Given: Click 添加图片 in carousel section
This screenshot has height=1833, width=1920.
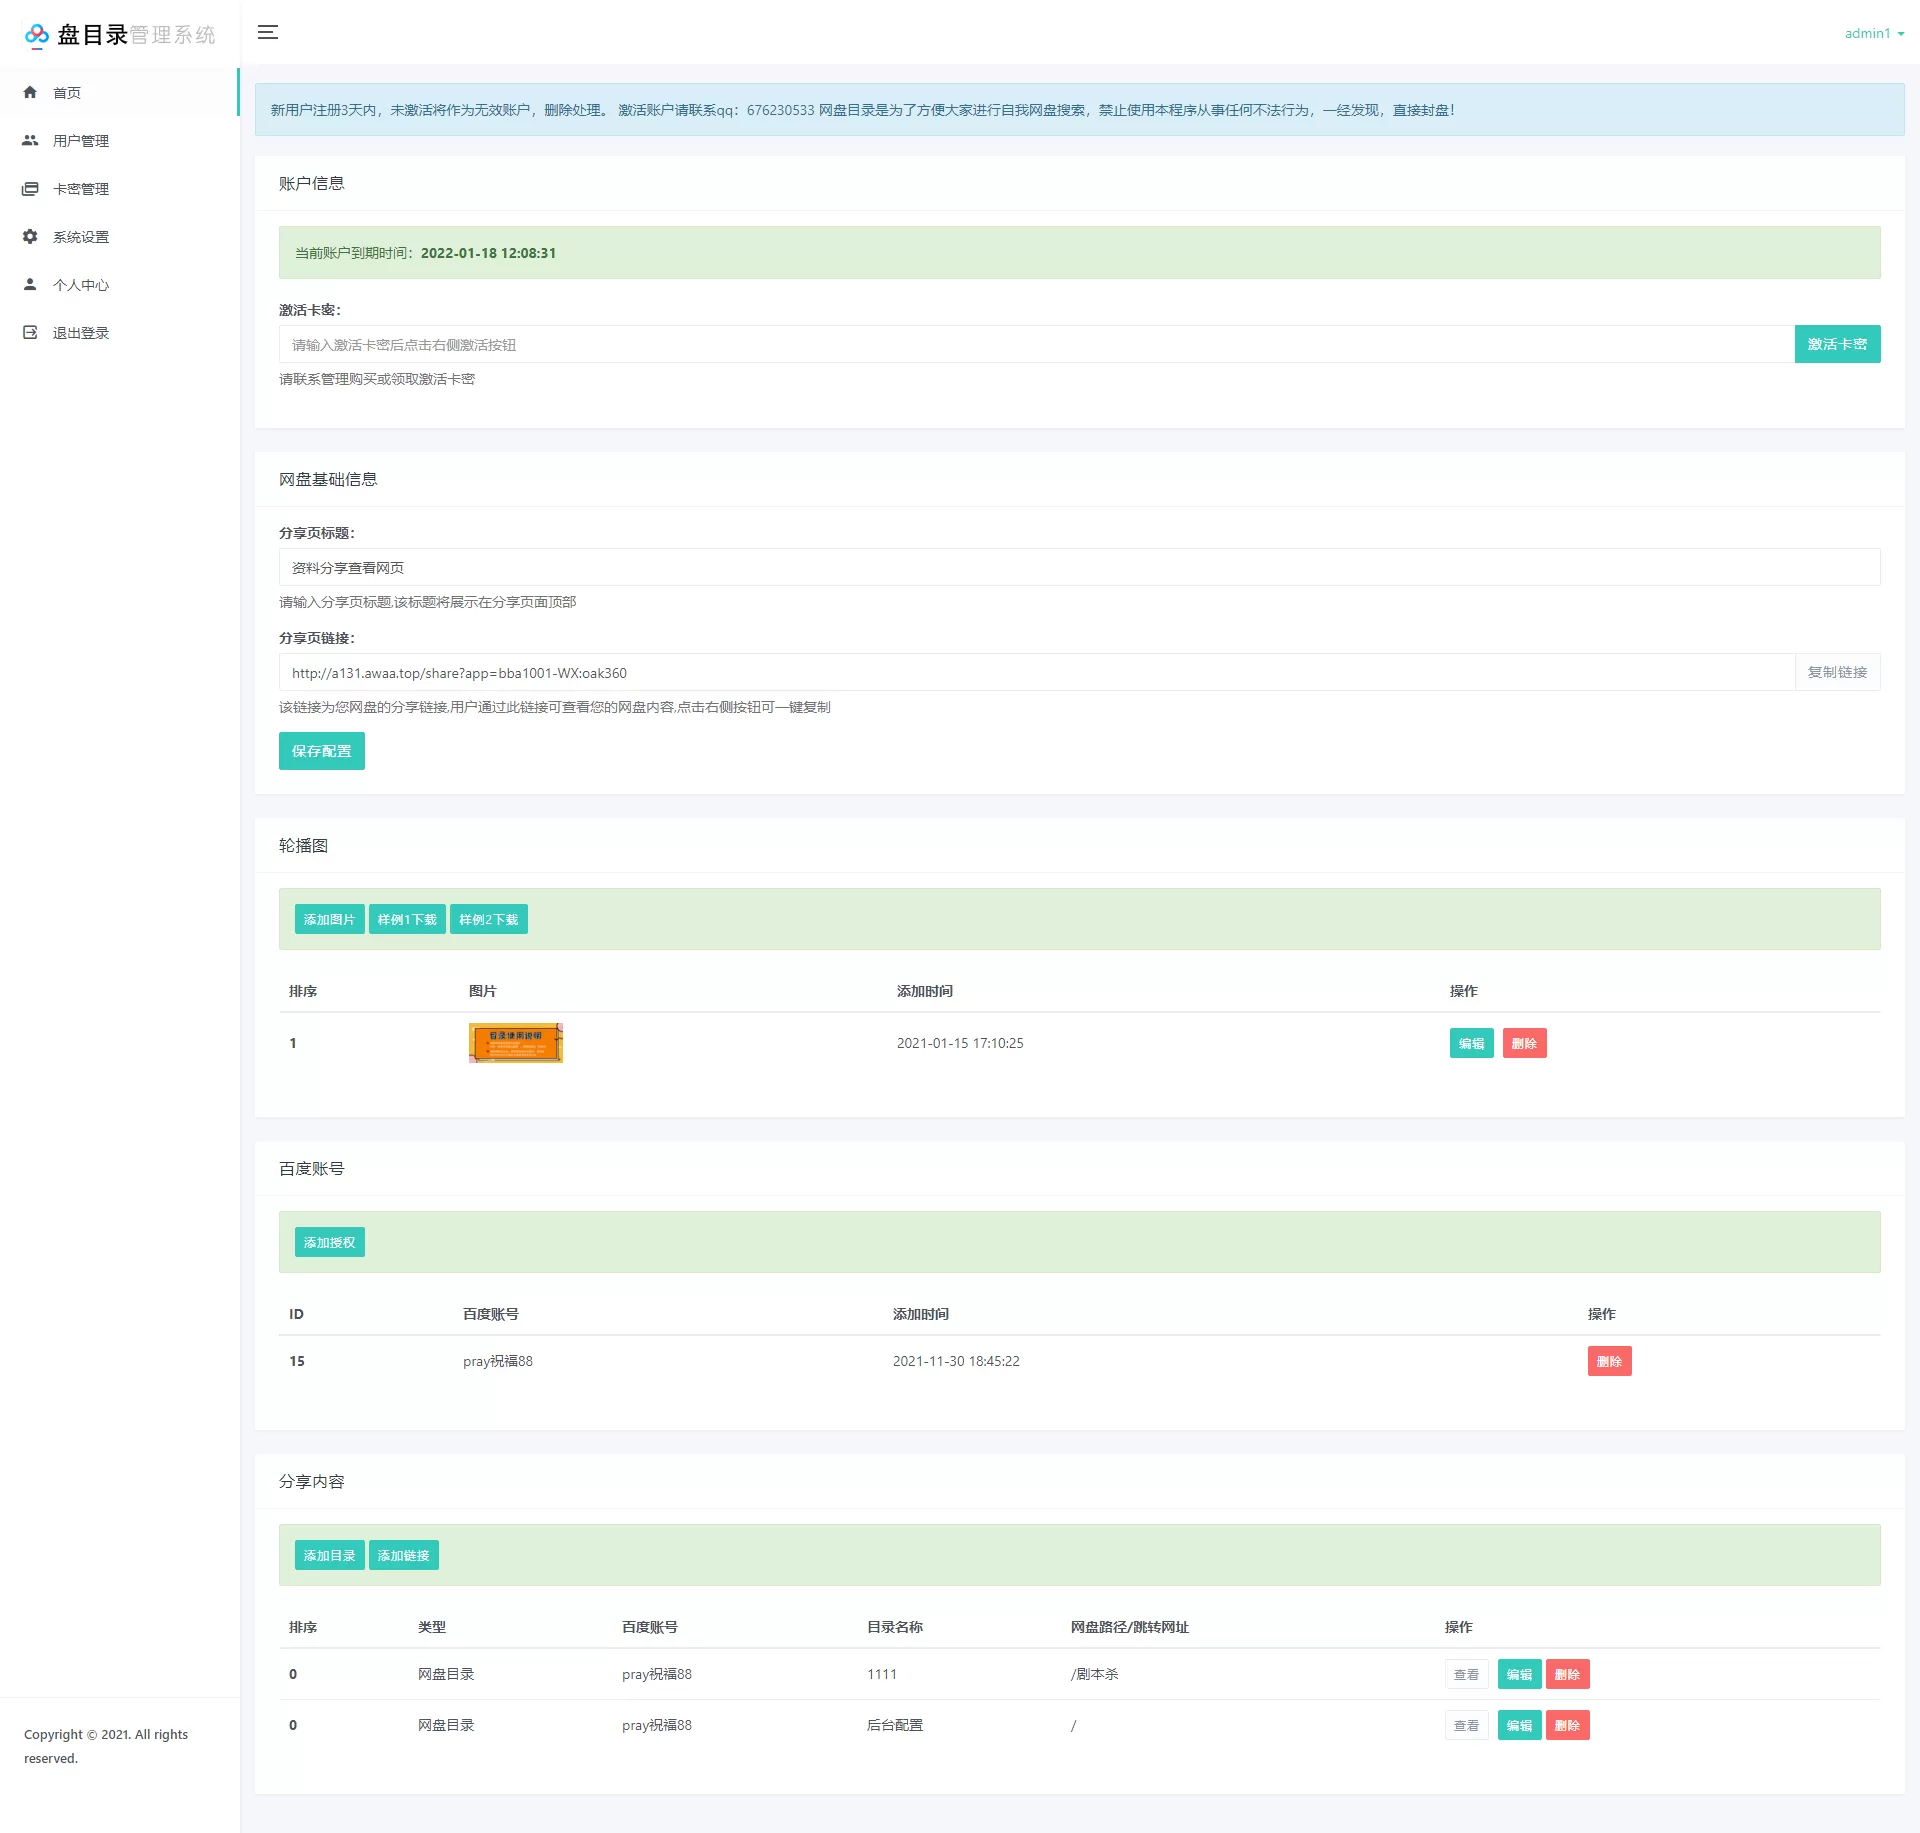Looking at the screenshot, I should pyautogui.click(x=329, y=919).
